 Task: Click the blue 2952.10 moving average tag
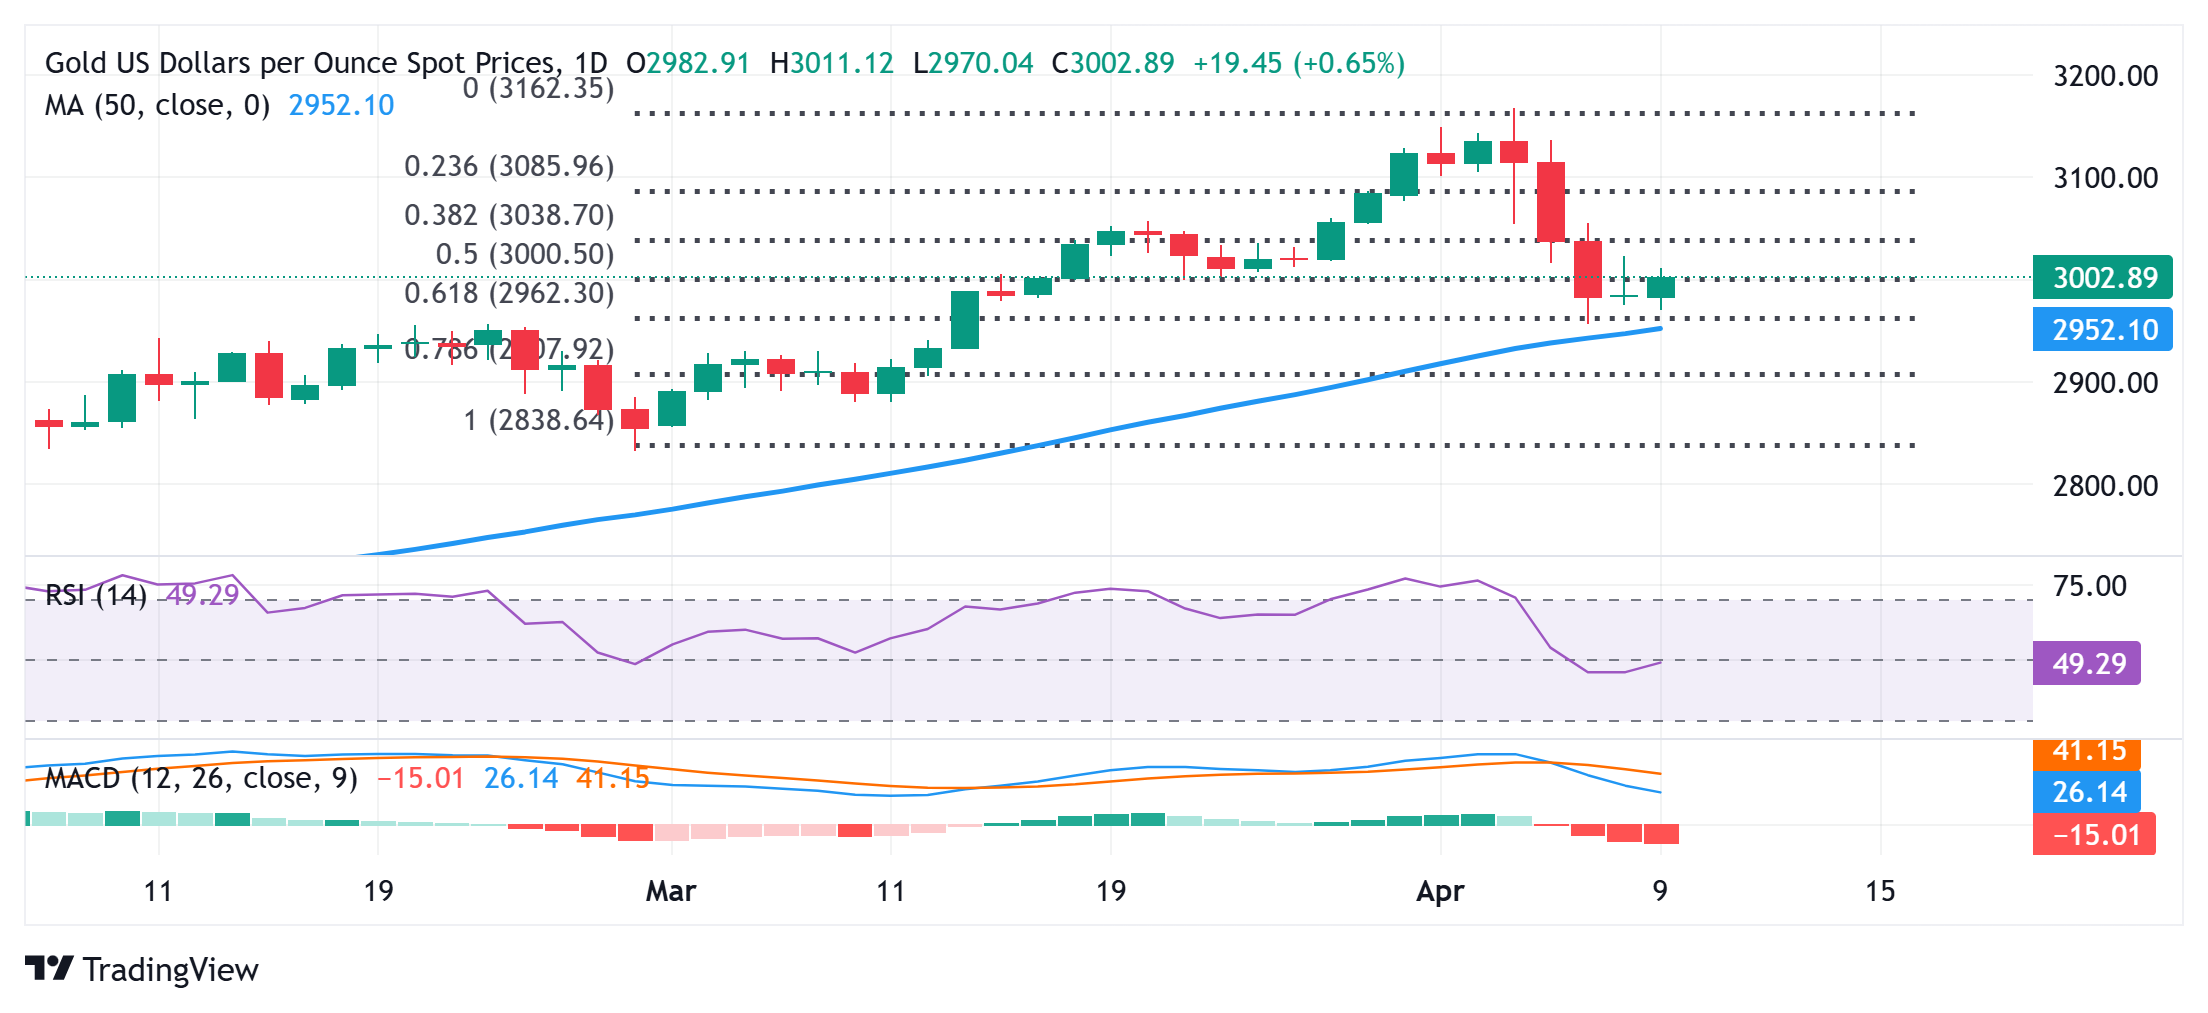[2102, 330]
